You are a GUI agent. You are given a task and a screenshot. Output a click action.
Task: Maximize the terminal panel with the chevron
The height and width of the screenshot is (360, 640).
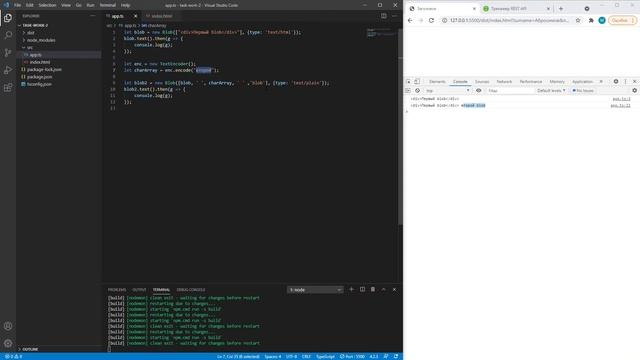(x=383, y=289)
